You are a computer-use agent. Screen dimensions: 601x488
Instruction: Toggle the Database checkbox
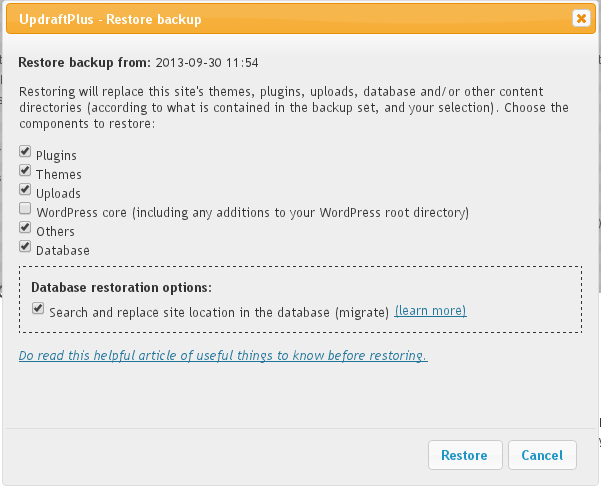pyautogui.click(x=25, y=247)
